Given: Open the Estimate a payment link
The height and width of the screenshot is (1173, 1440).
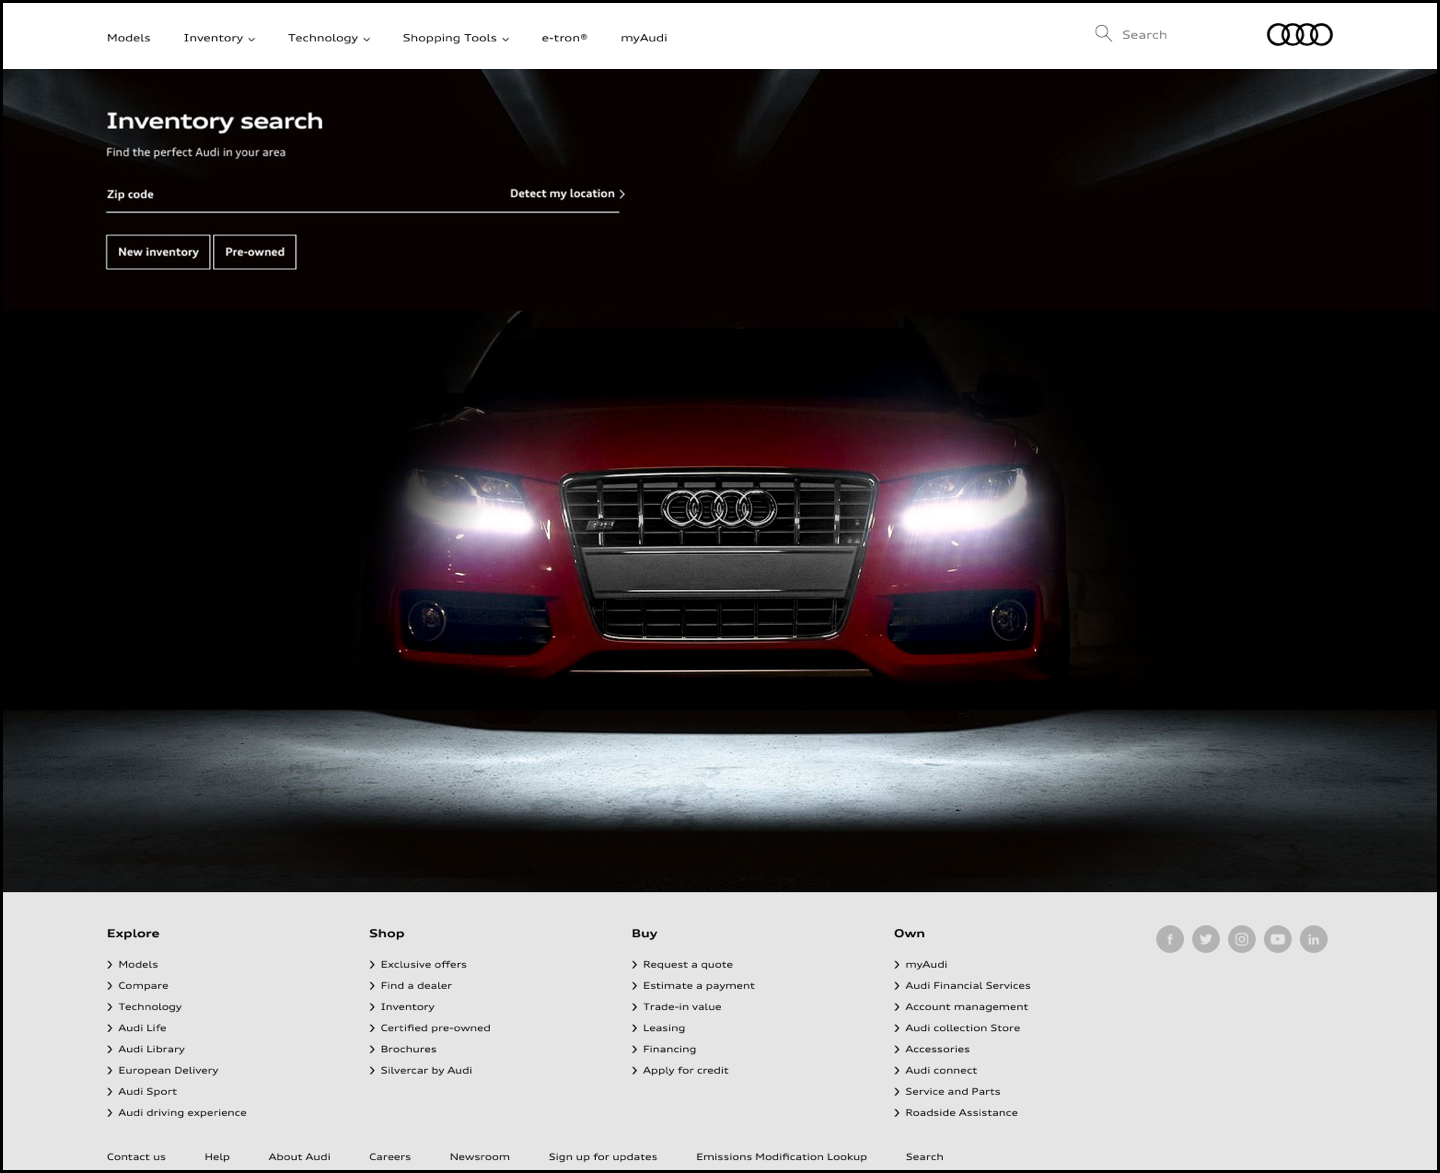Looking at the screenshot, I should (698, 986).
